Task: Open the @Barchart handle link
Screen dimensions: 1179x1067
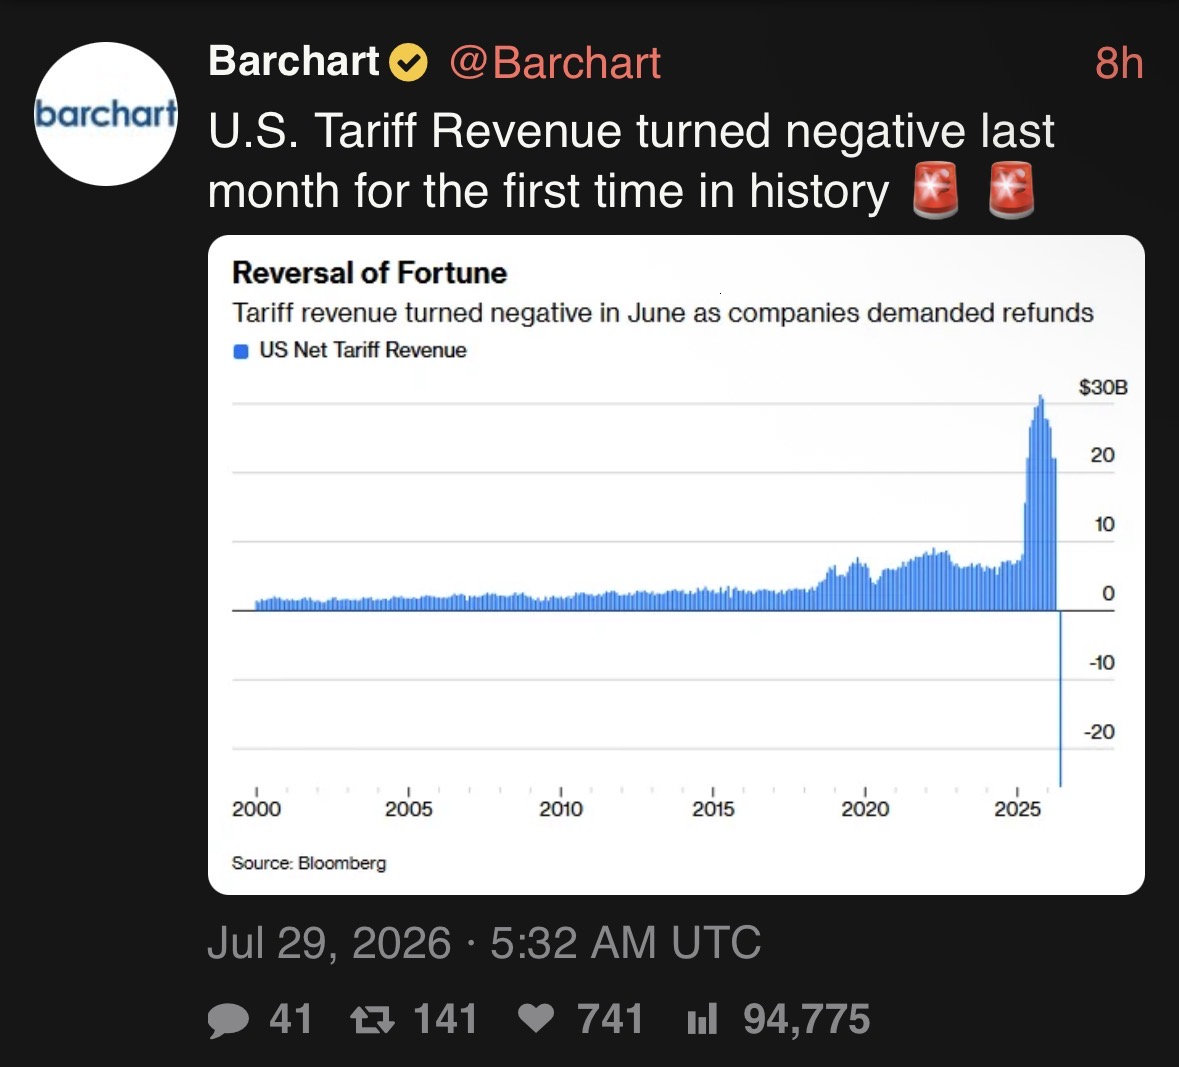Action: (555, 62)
